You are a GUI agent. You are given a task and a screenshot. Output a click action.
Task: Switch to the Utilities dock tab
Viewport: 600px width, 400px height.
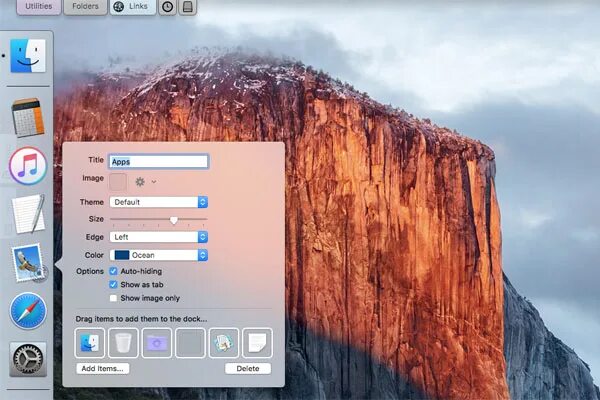39,7
